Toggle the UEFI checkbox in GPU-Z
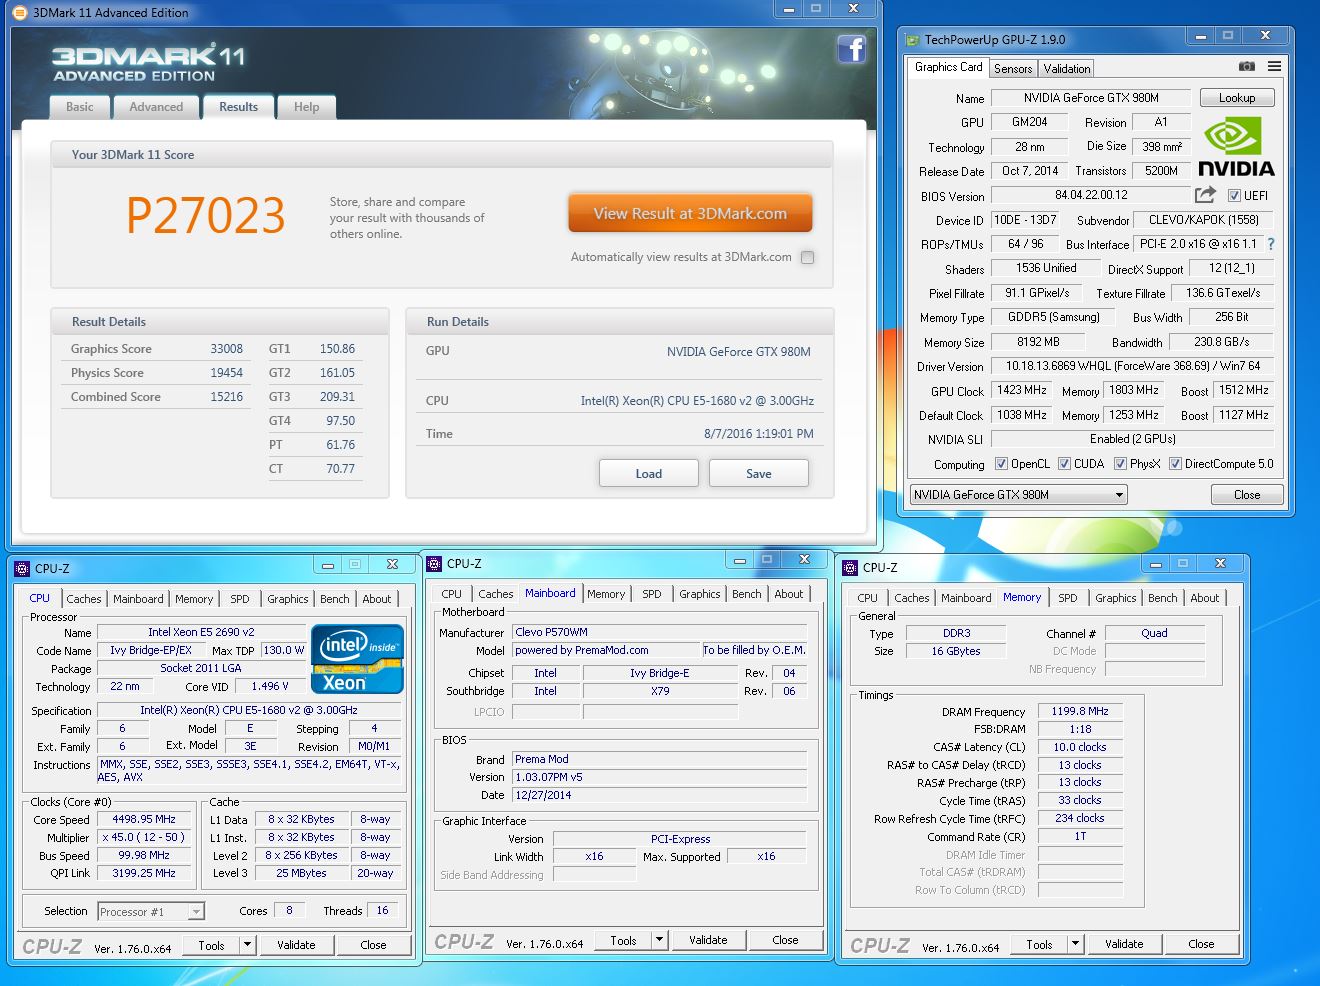Viewport: 1320px width, 986px height. click(1234, 196)
